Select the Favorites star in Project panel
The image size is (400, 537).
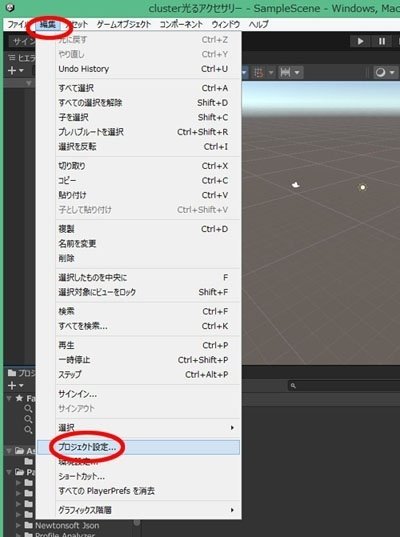[19, 398]
